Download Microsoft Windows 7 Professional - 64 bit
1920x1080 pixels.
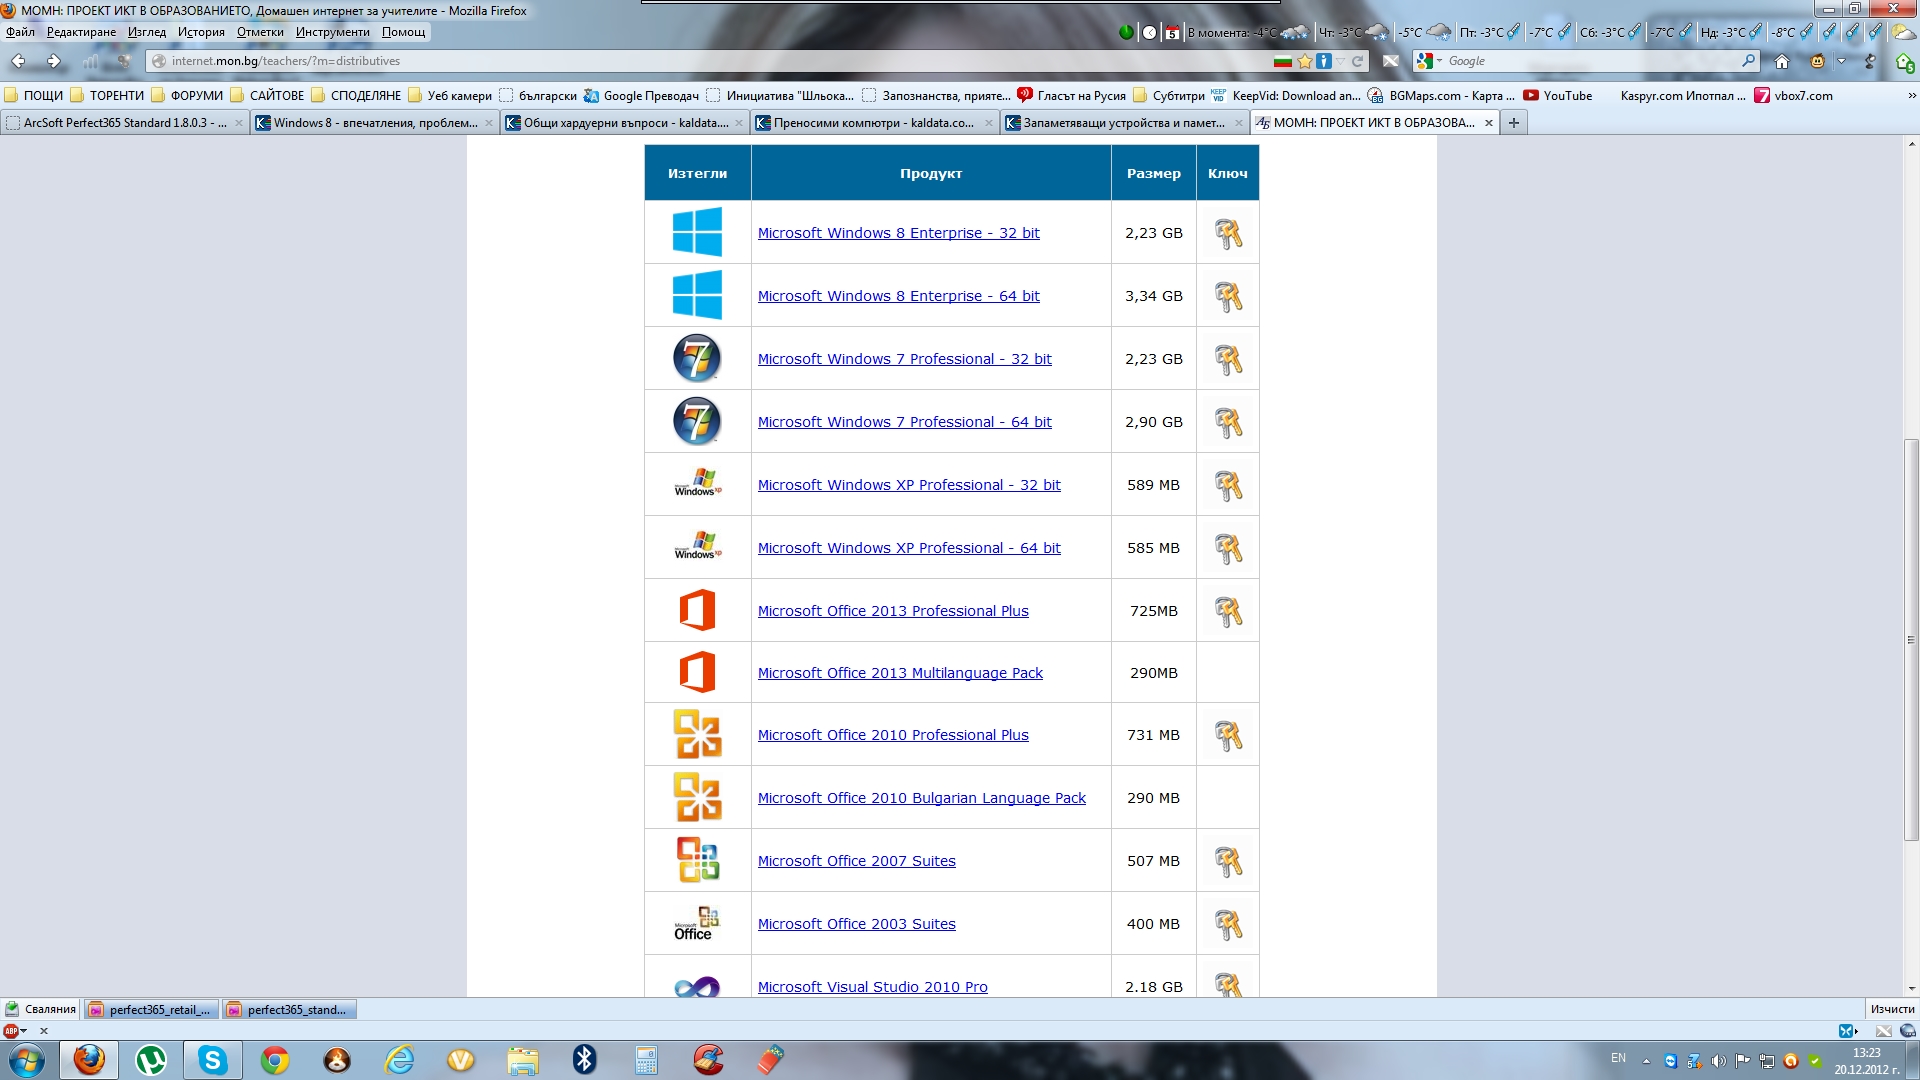[x=904, y=422]
